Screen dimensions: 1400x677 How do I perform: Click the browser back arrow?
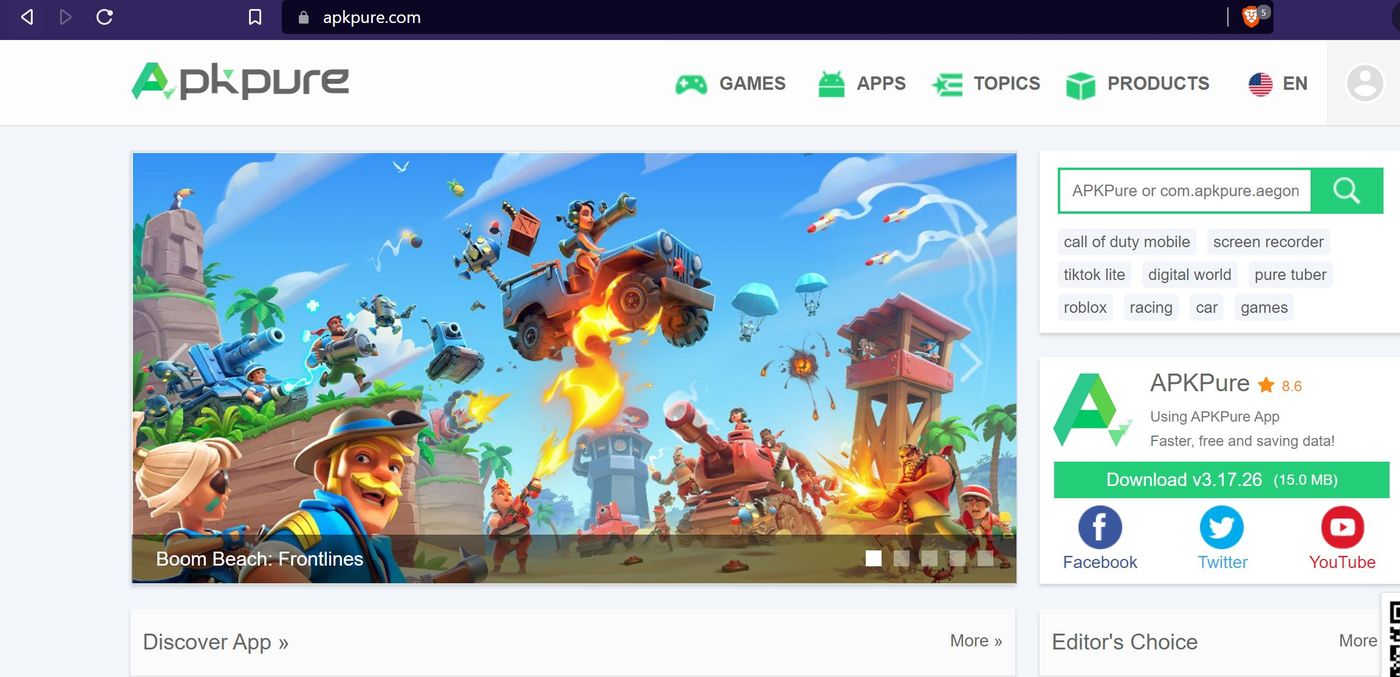click(x=27, y=17)
